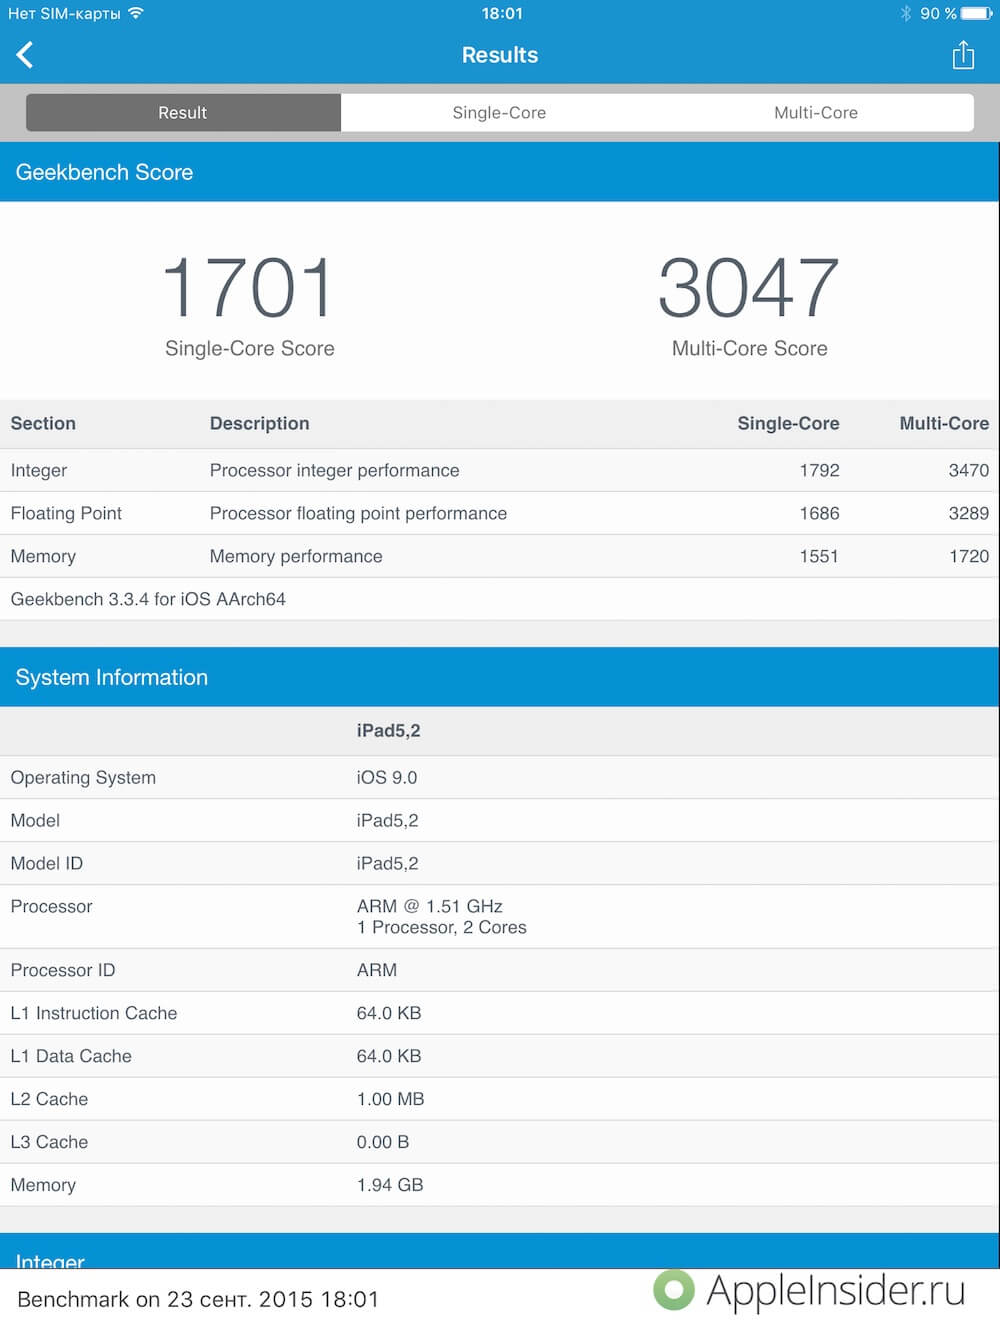Tap the Operating System label

[83, 777]
